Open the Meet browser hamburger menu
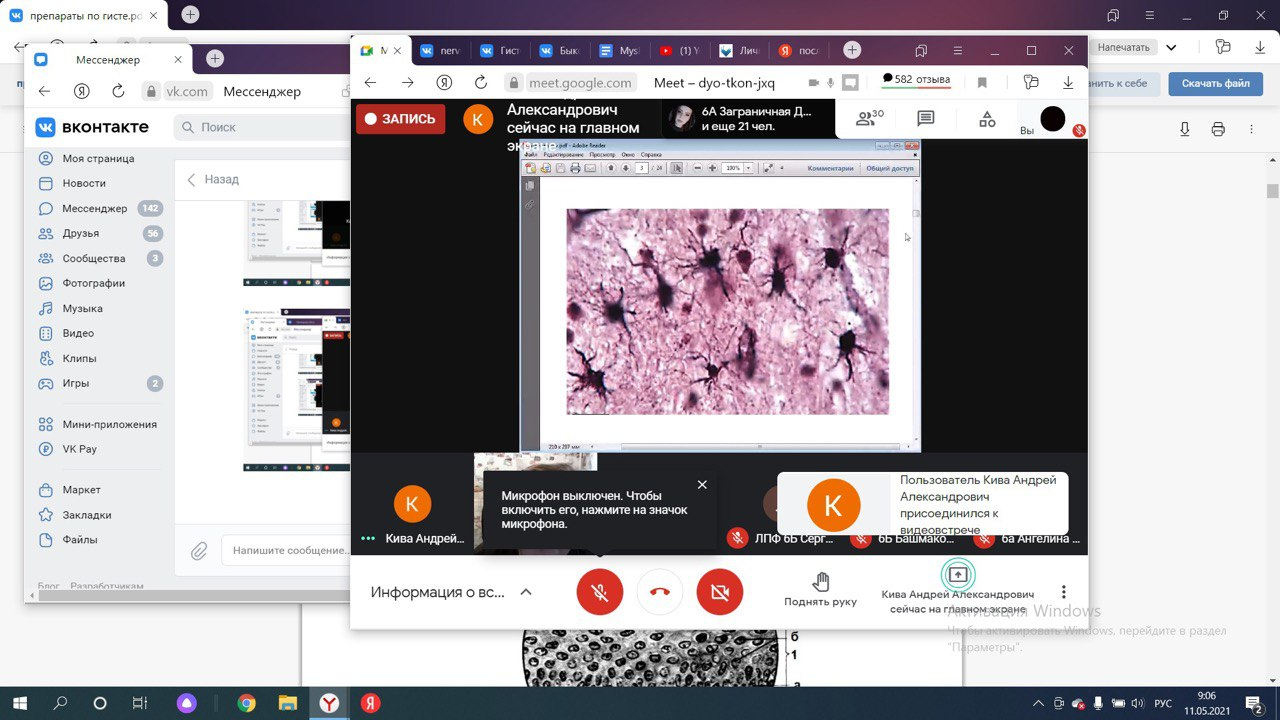The width and height of the screenshot is (1280, 720). pyautogui.click(x=959, y=50)
